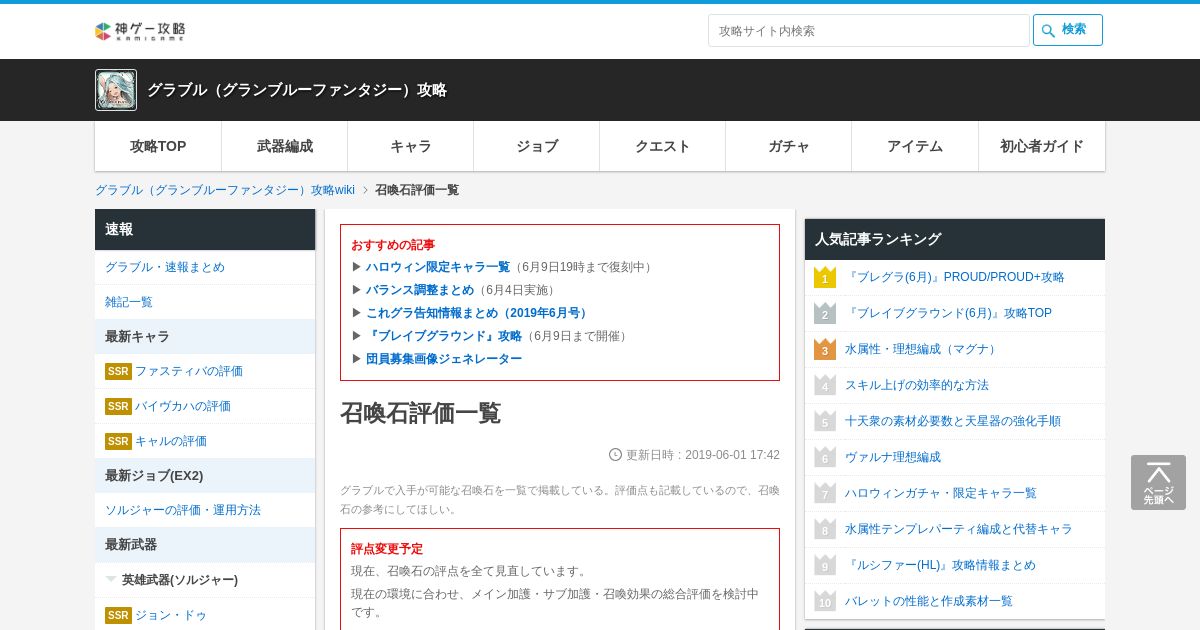The image size is (1200, 630).
Task: Open 『ブレイブグラウンド』攻略 recommended link
Action: tap(444, 336)
